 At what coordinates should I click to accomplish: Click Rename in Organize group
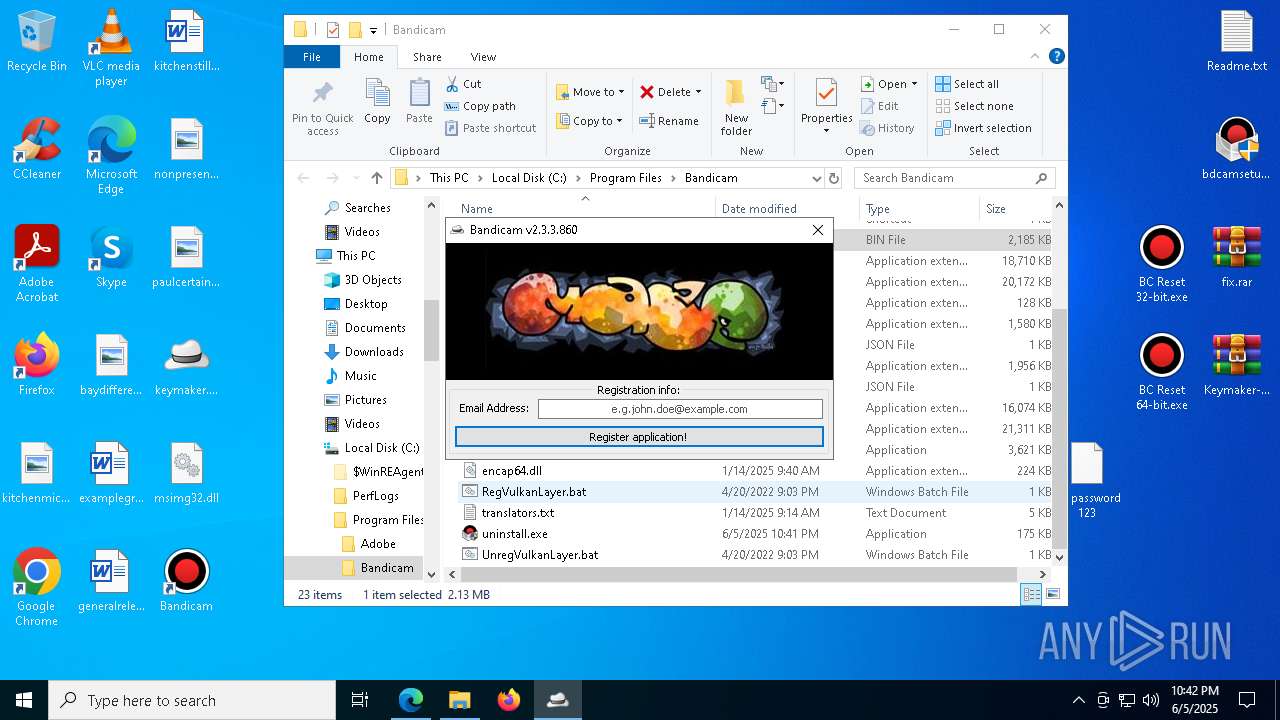point(669,121)
